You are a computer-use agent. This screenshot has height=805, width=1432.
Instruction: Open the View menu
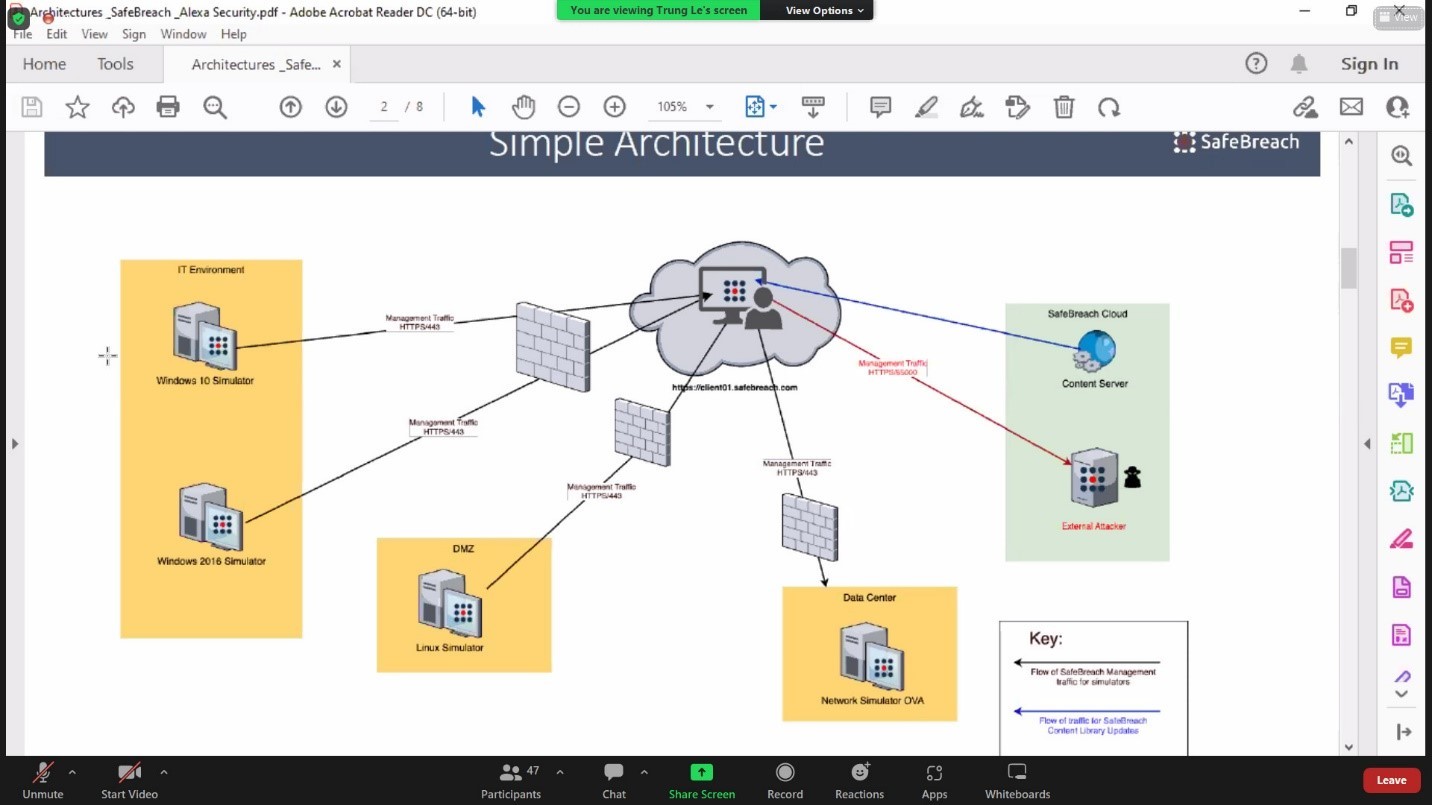coord(95,34)
